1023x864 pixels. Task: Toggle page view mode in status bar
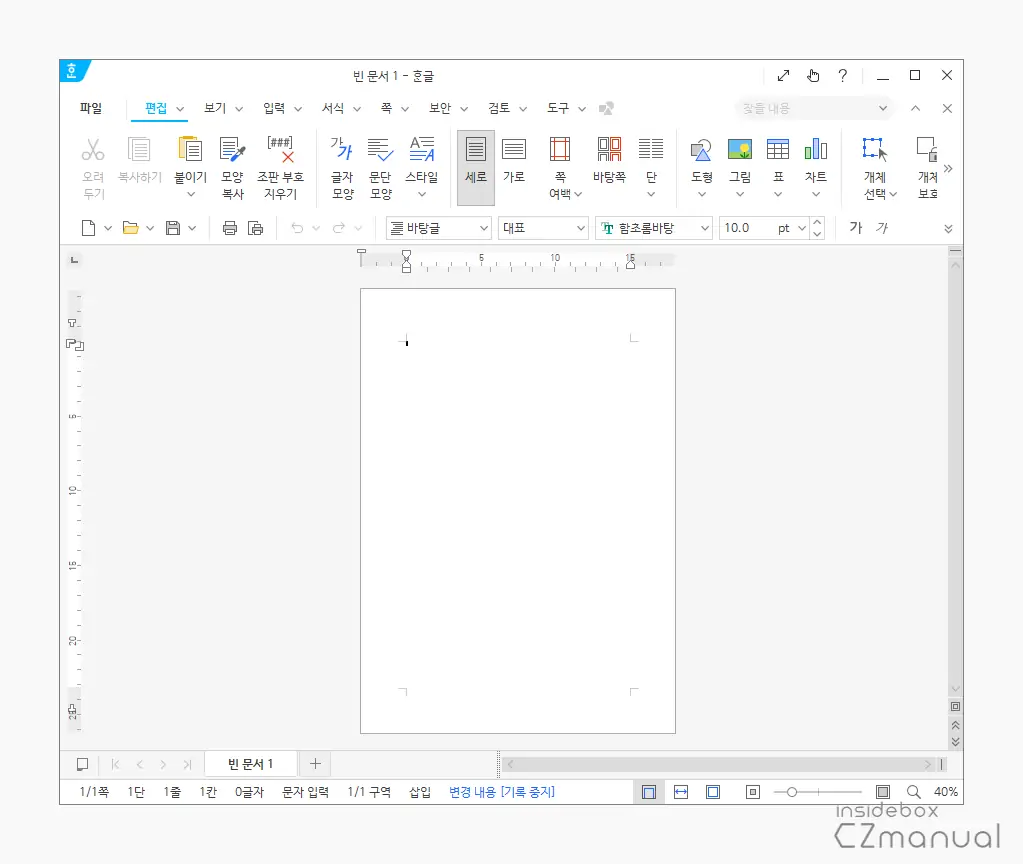[x=648, y=792]
